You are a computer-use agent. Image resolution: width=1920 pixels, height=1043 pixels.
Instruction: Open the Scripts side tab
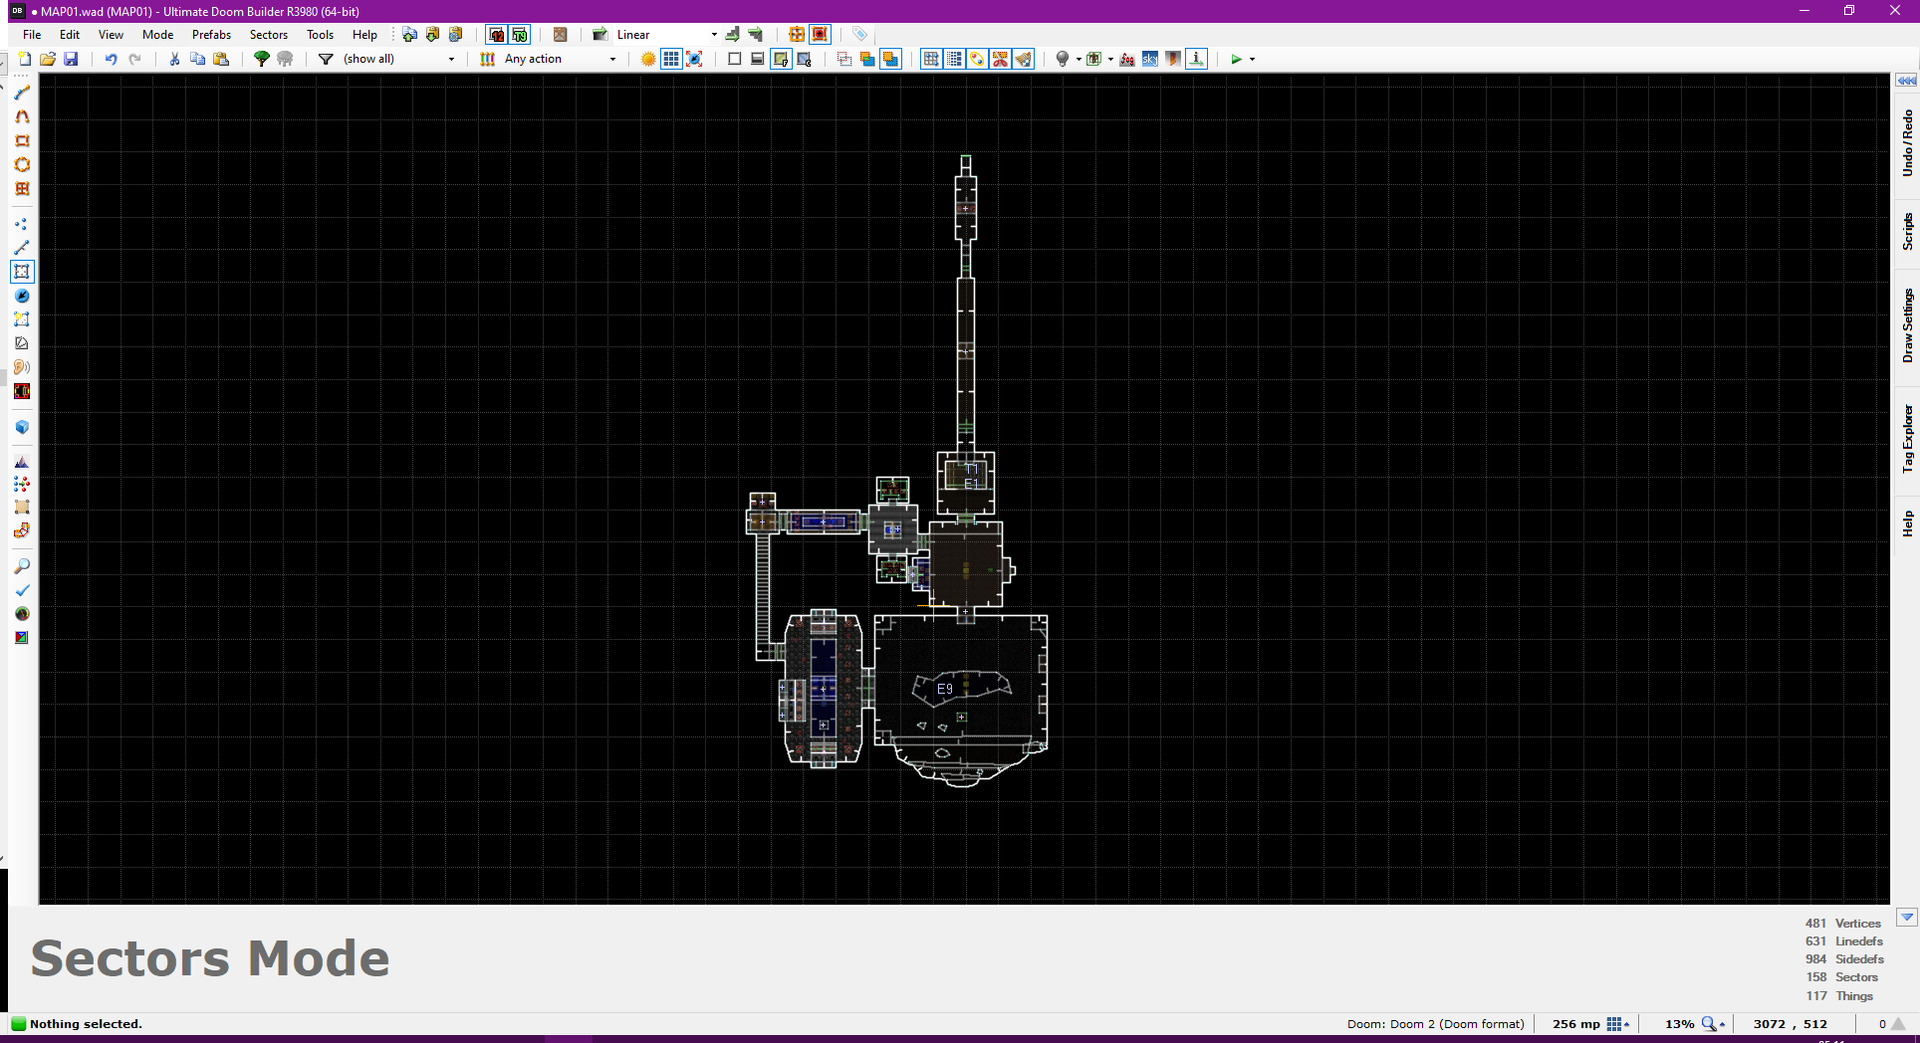click(x=1907, y=231)
